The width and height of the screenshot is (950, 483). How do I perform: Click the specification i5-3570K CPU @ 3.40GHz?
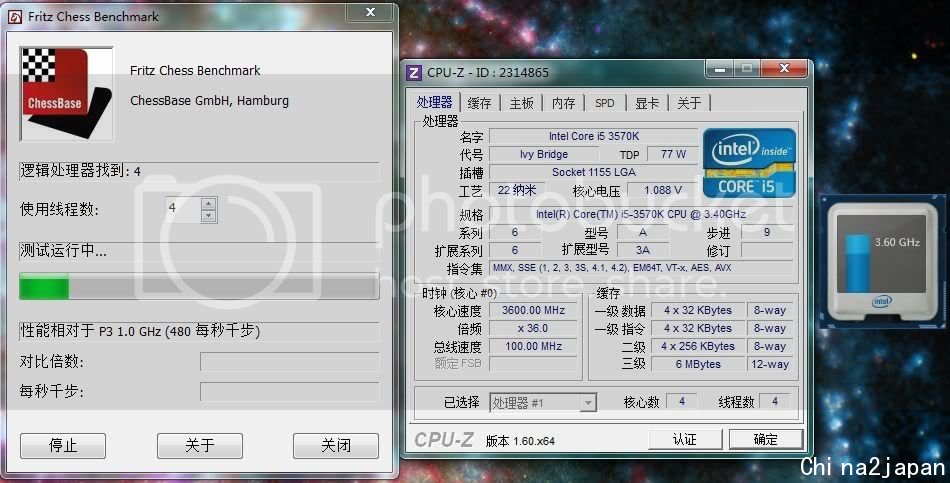click(x=641, y=214)
